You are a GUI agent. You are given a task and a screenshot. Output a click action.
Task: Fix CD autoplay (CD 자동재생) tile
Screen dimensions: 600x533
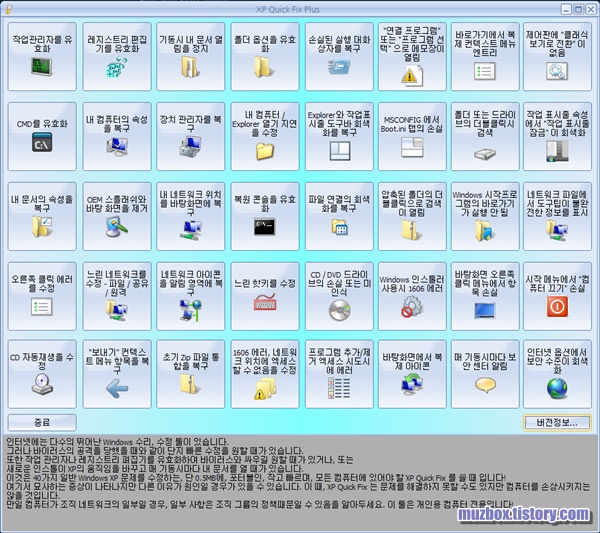(42, 374)
